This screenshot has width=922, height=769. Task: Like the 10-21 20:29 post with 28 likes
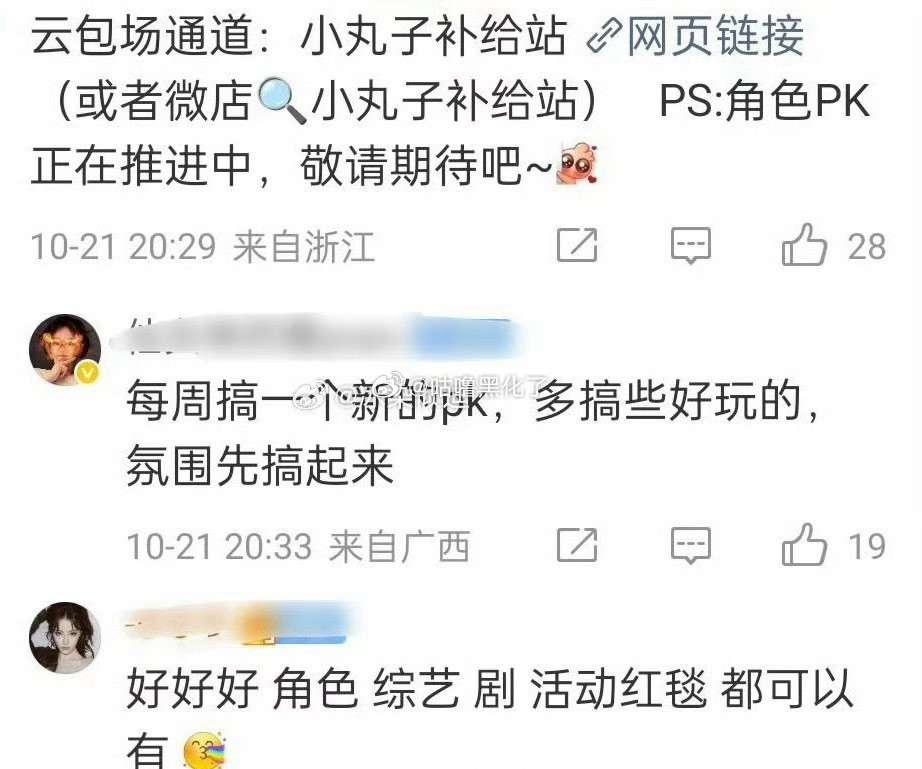pyautogui.click(x=804, y=245)
